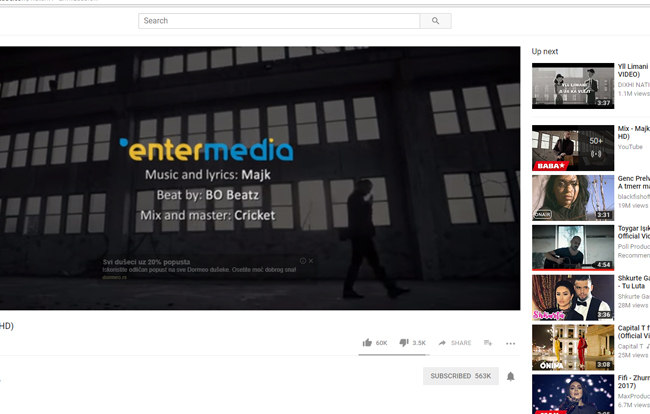The width and height of the screenshot is (650, 414).
Task: Click the Capital T video title
Action: tap(633, 332)
